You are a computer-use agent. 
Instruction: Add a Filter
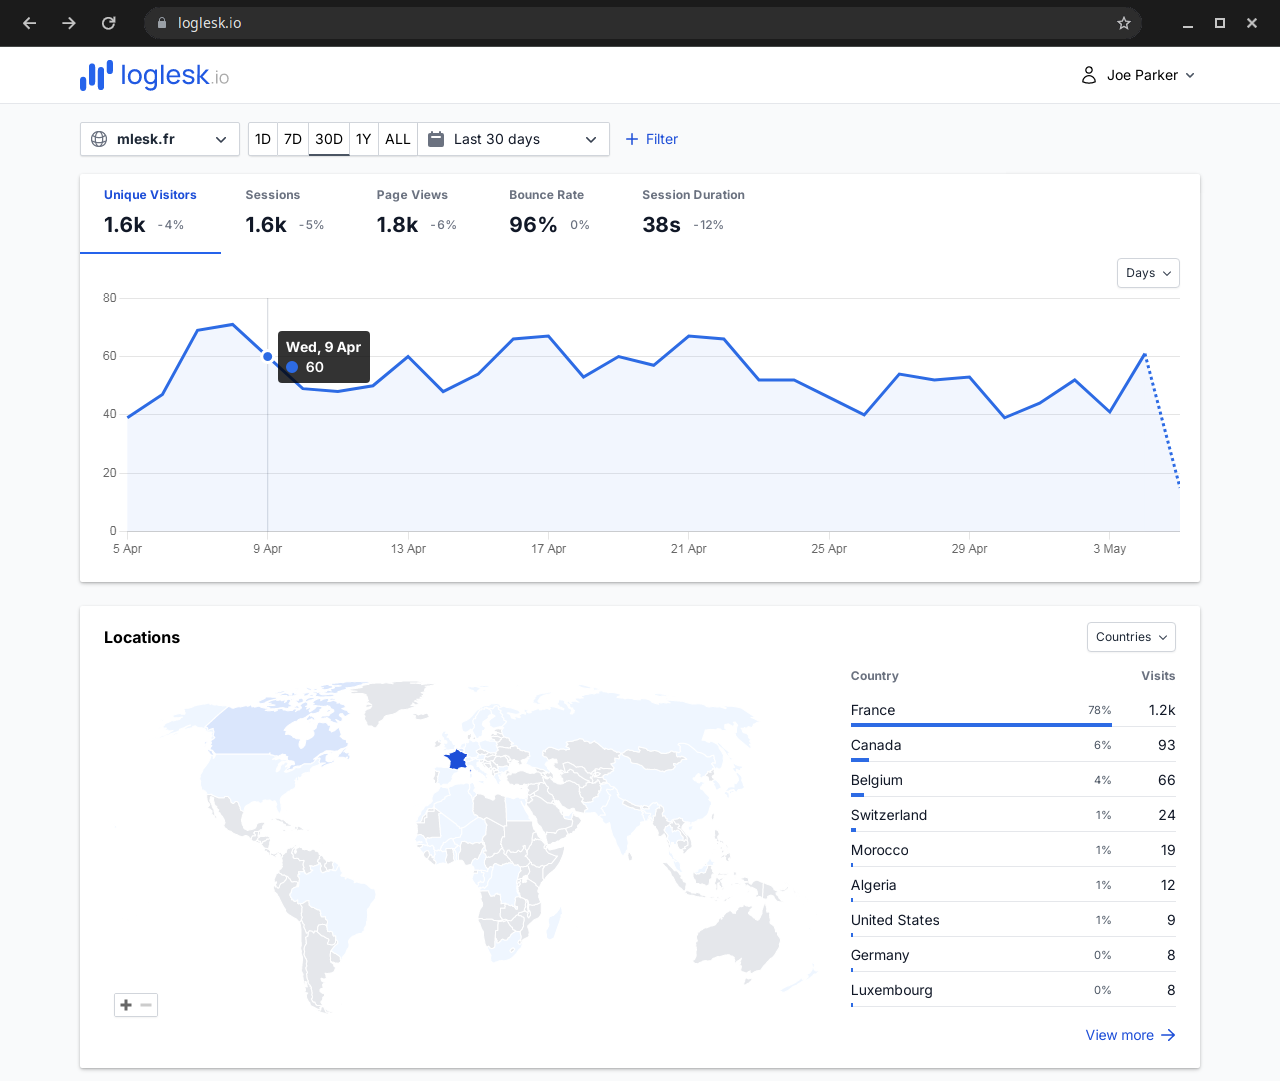point(652,139)
